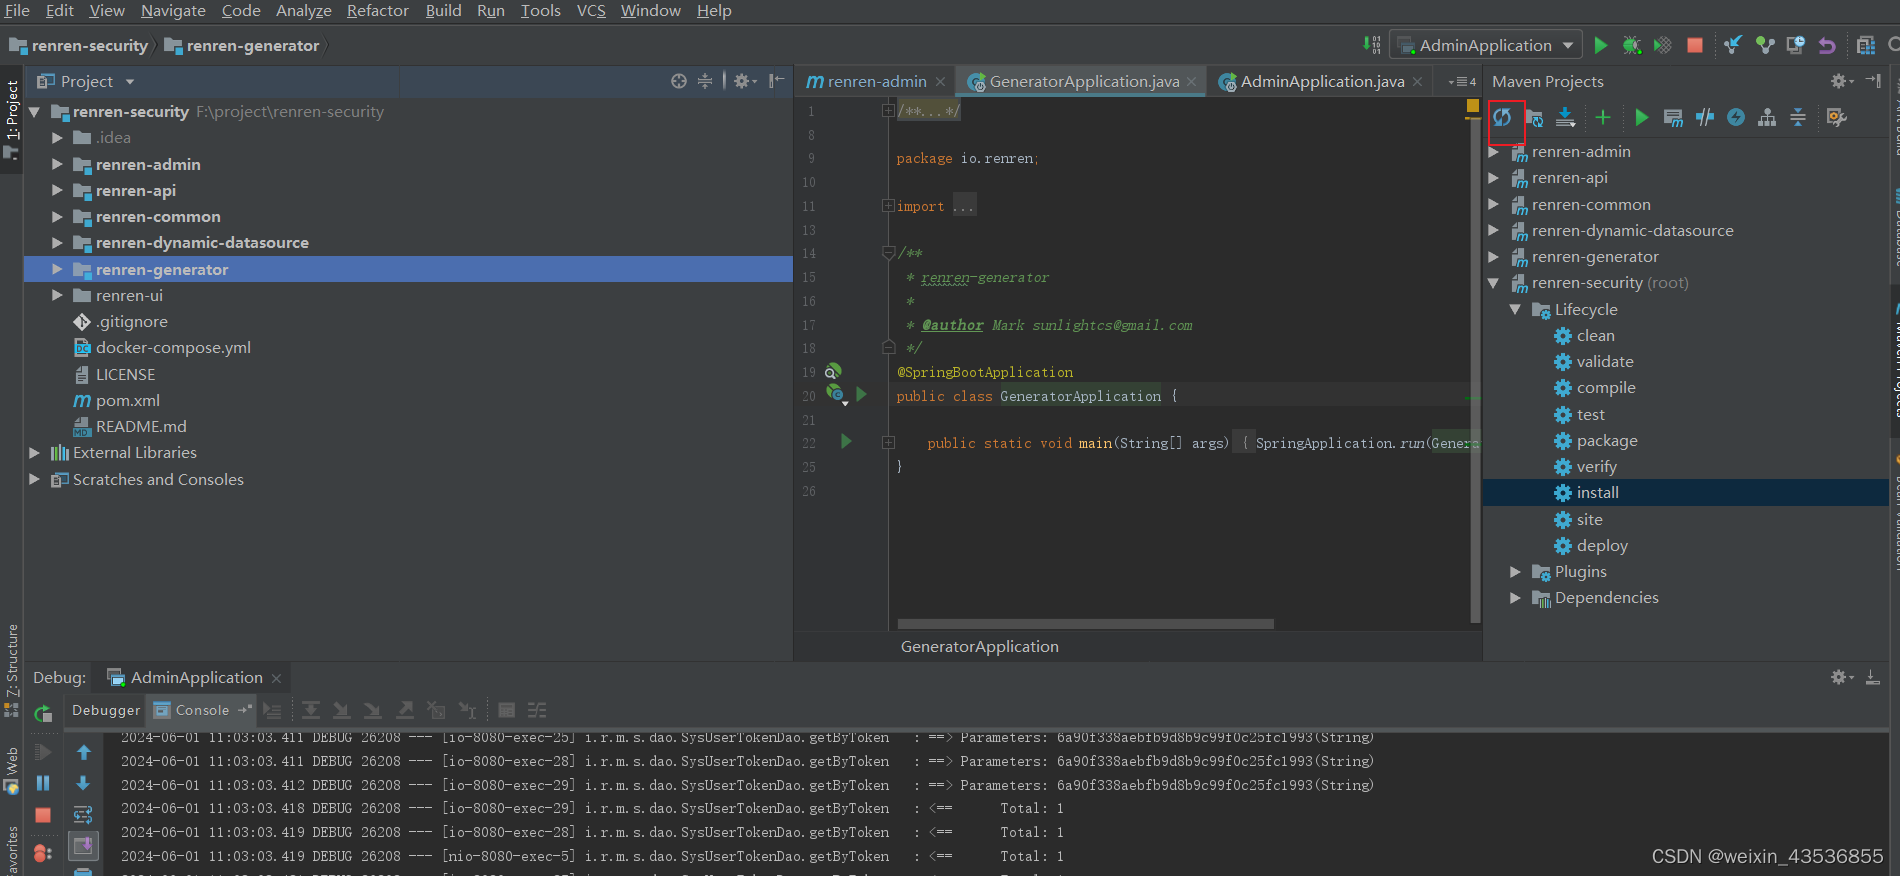Show VCS history clock icon

(1796, 45)
